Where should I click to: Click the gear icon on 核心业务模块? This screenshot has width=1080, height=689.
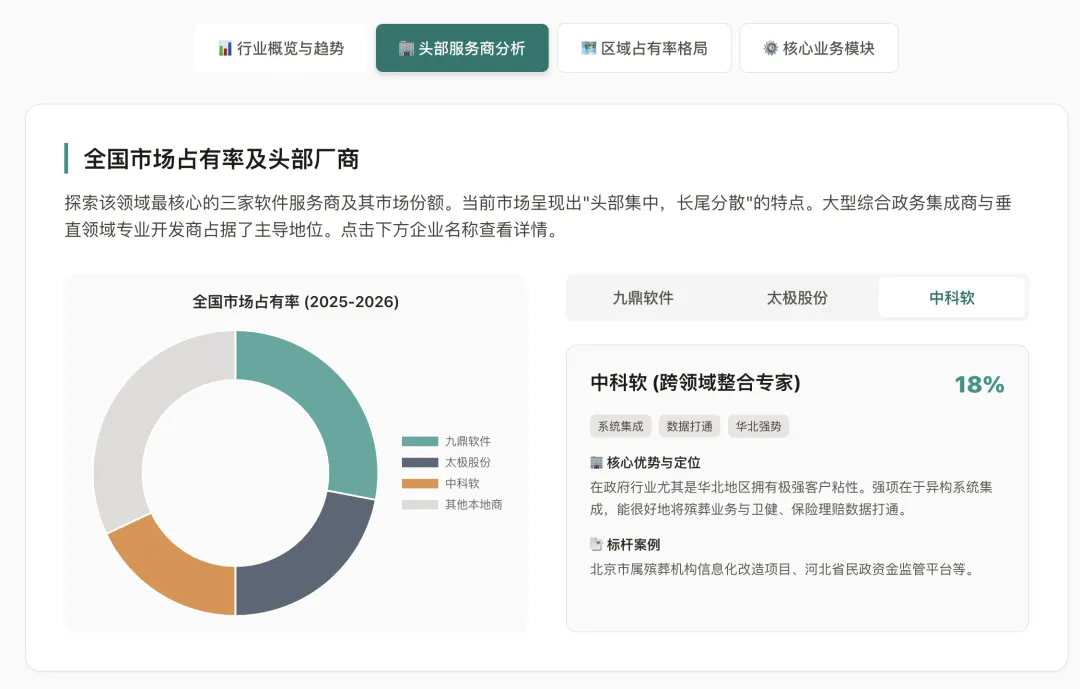tap(771, 48)
